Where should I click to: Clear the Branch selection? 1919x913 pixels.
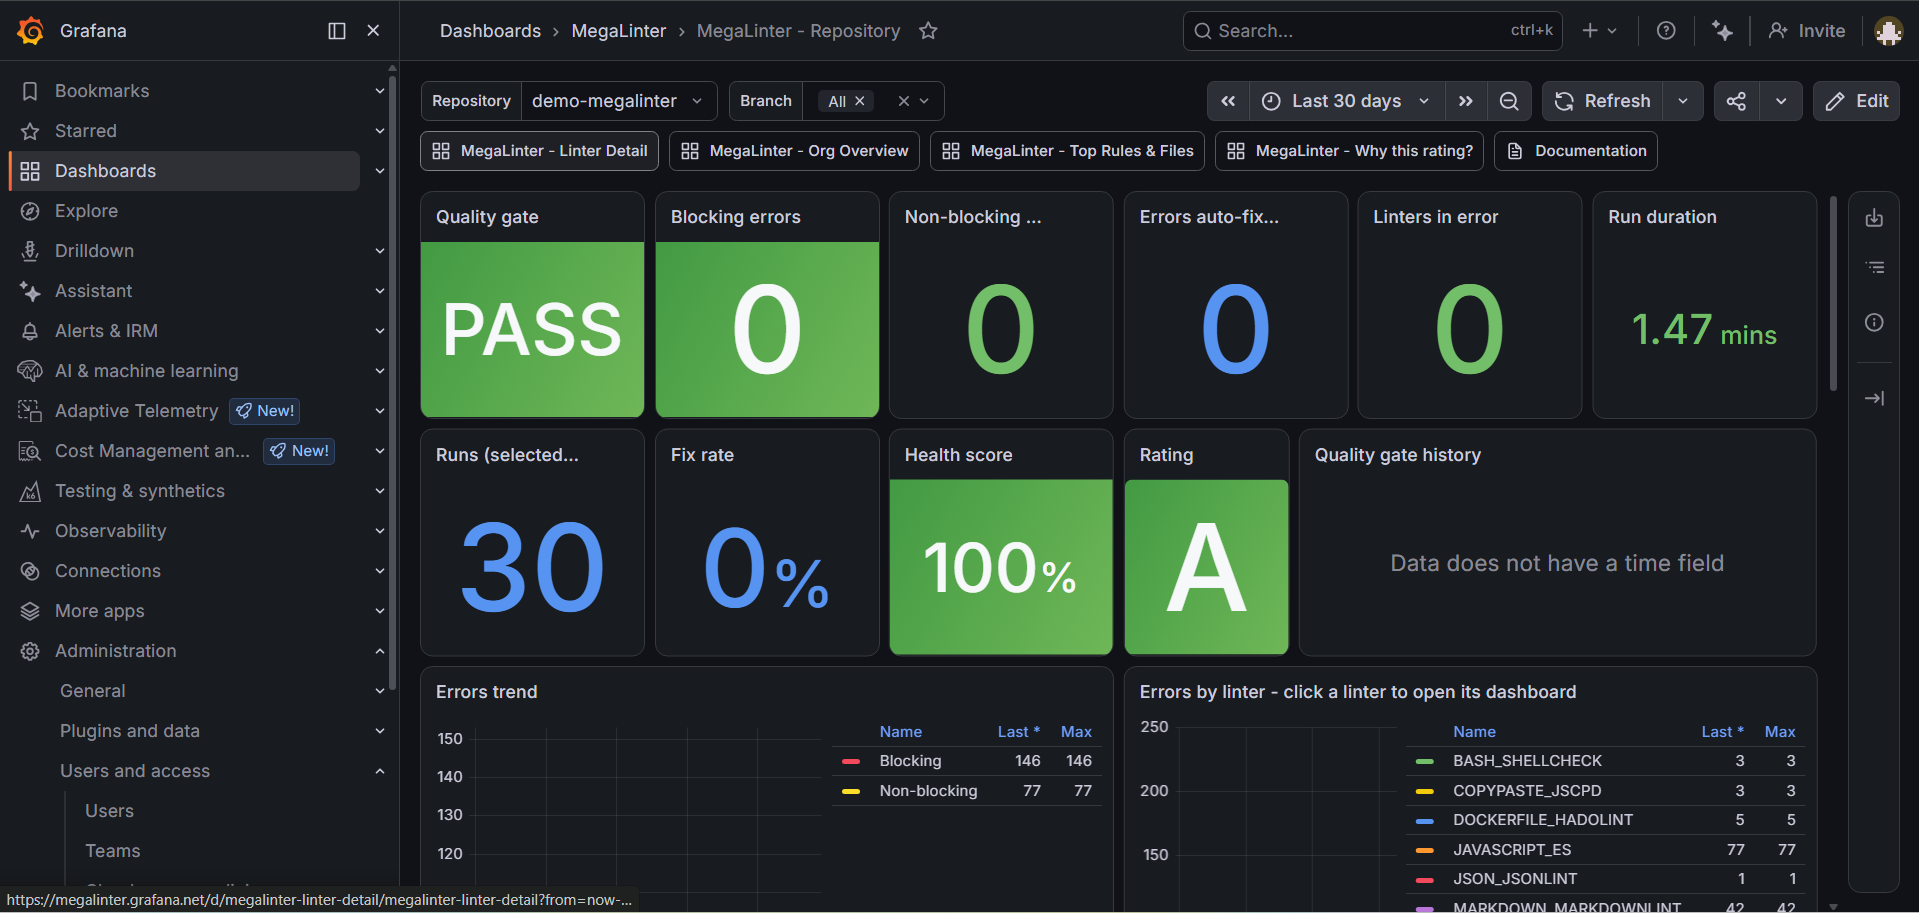pos(903,101)
